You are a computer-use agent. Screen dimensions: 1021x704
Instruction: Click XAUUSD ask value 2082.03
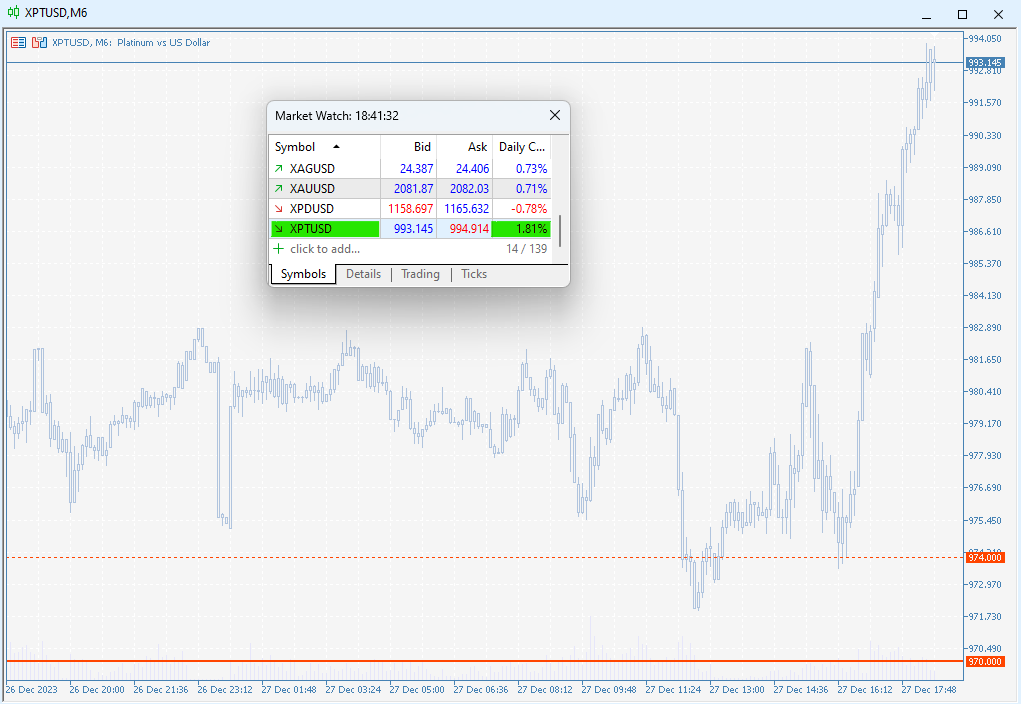coord(469,189)
